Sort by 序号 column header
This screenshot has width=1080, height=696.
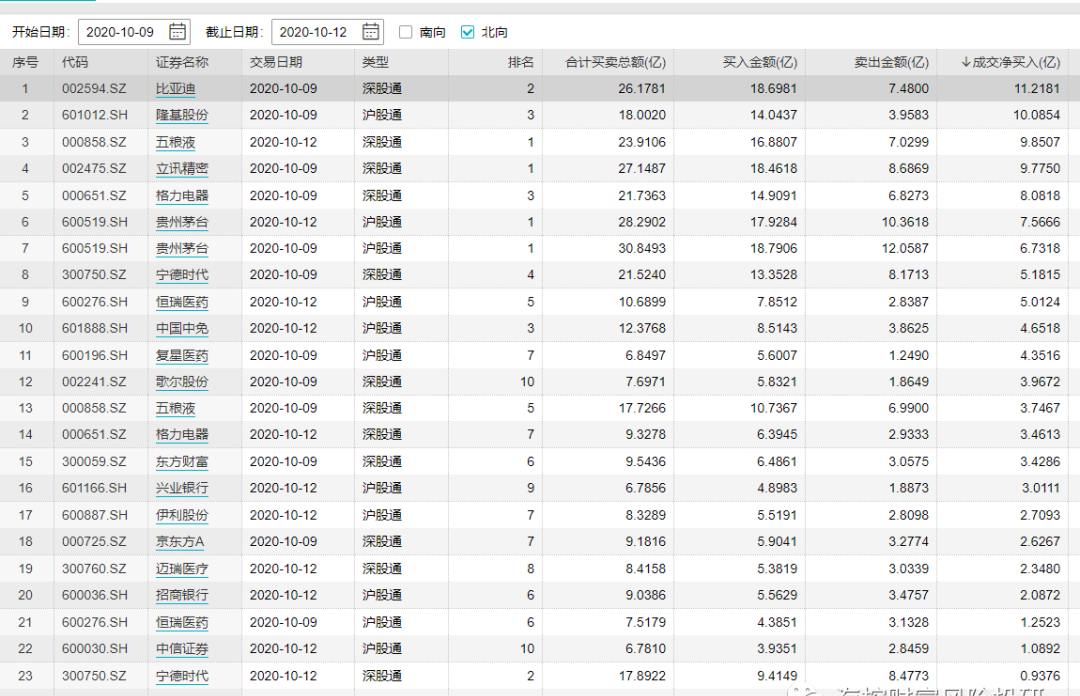tap(25, 62)
